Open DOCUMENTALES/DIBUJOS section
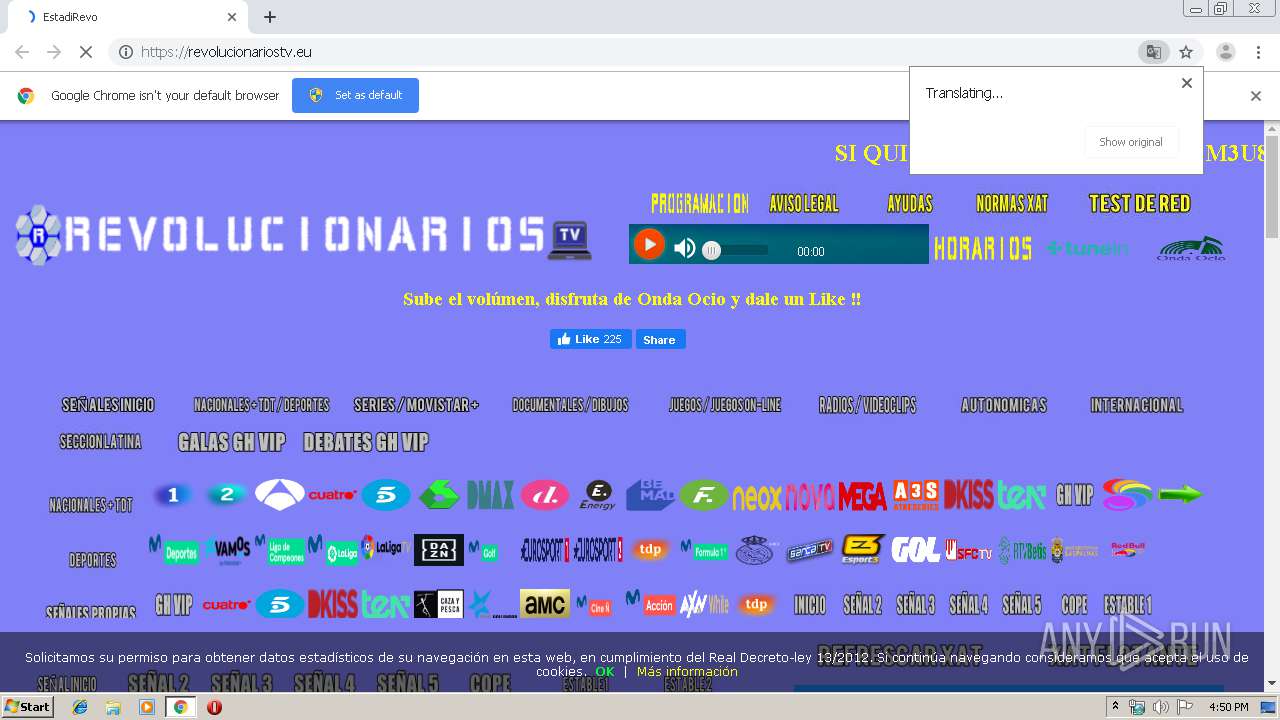 tap(570, 405)
